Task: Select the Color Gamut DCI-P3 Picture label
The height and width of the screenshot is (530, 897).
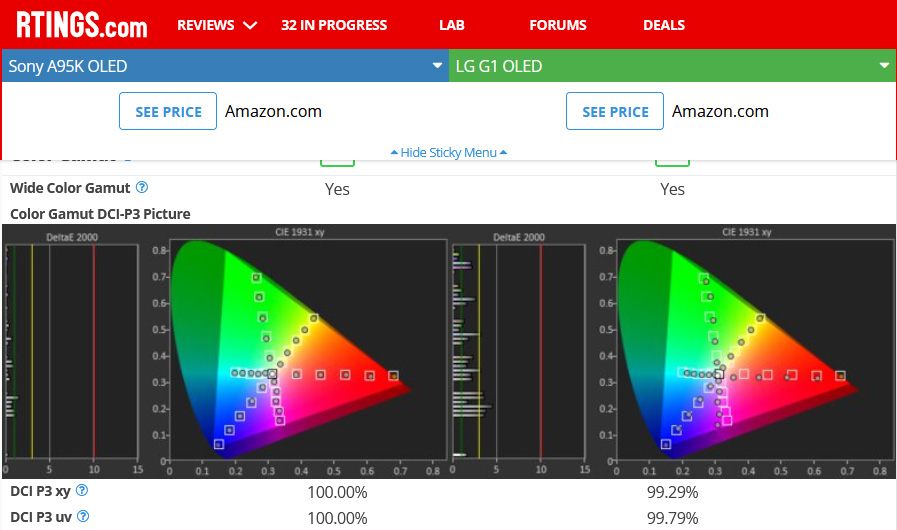Action: 100,213
